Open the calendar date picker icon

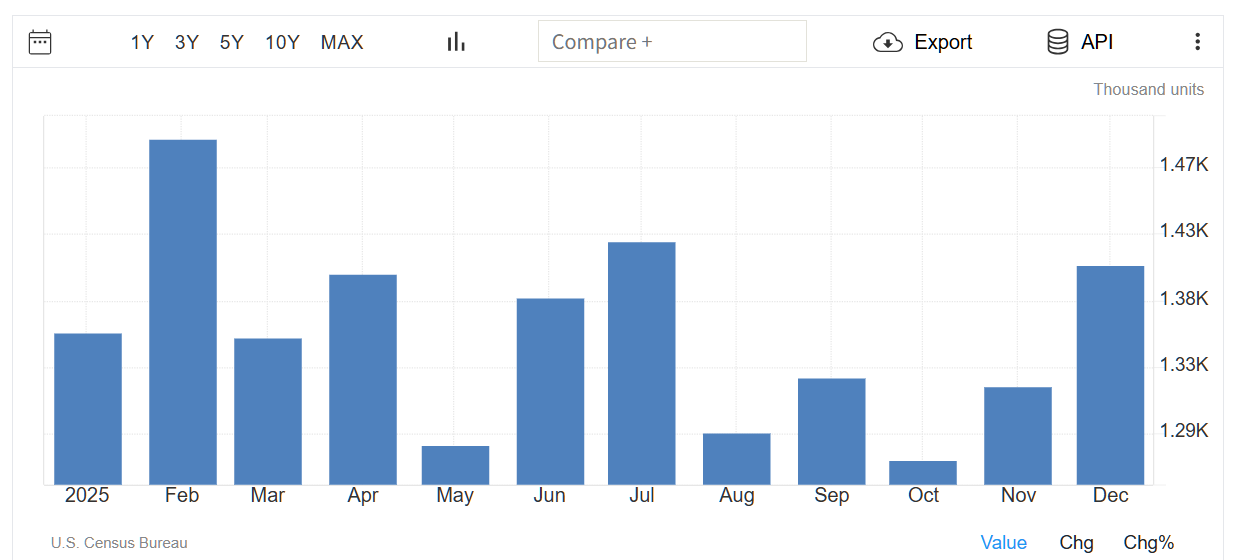click(x=40, y=42)
